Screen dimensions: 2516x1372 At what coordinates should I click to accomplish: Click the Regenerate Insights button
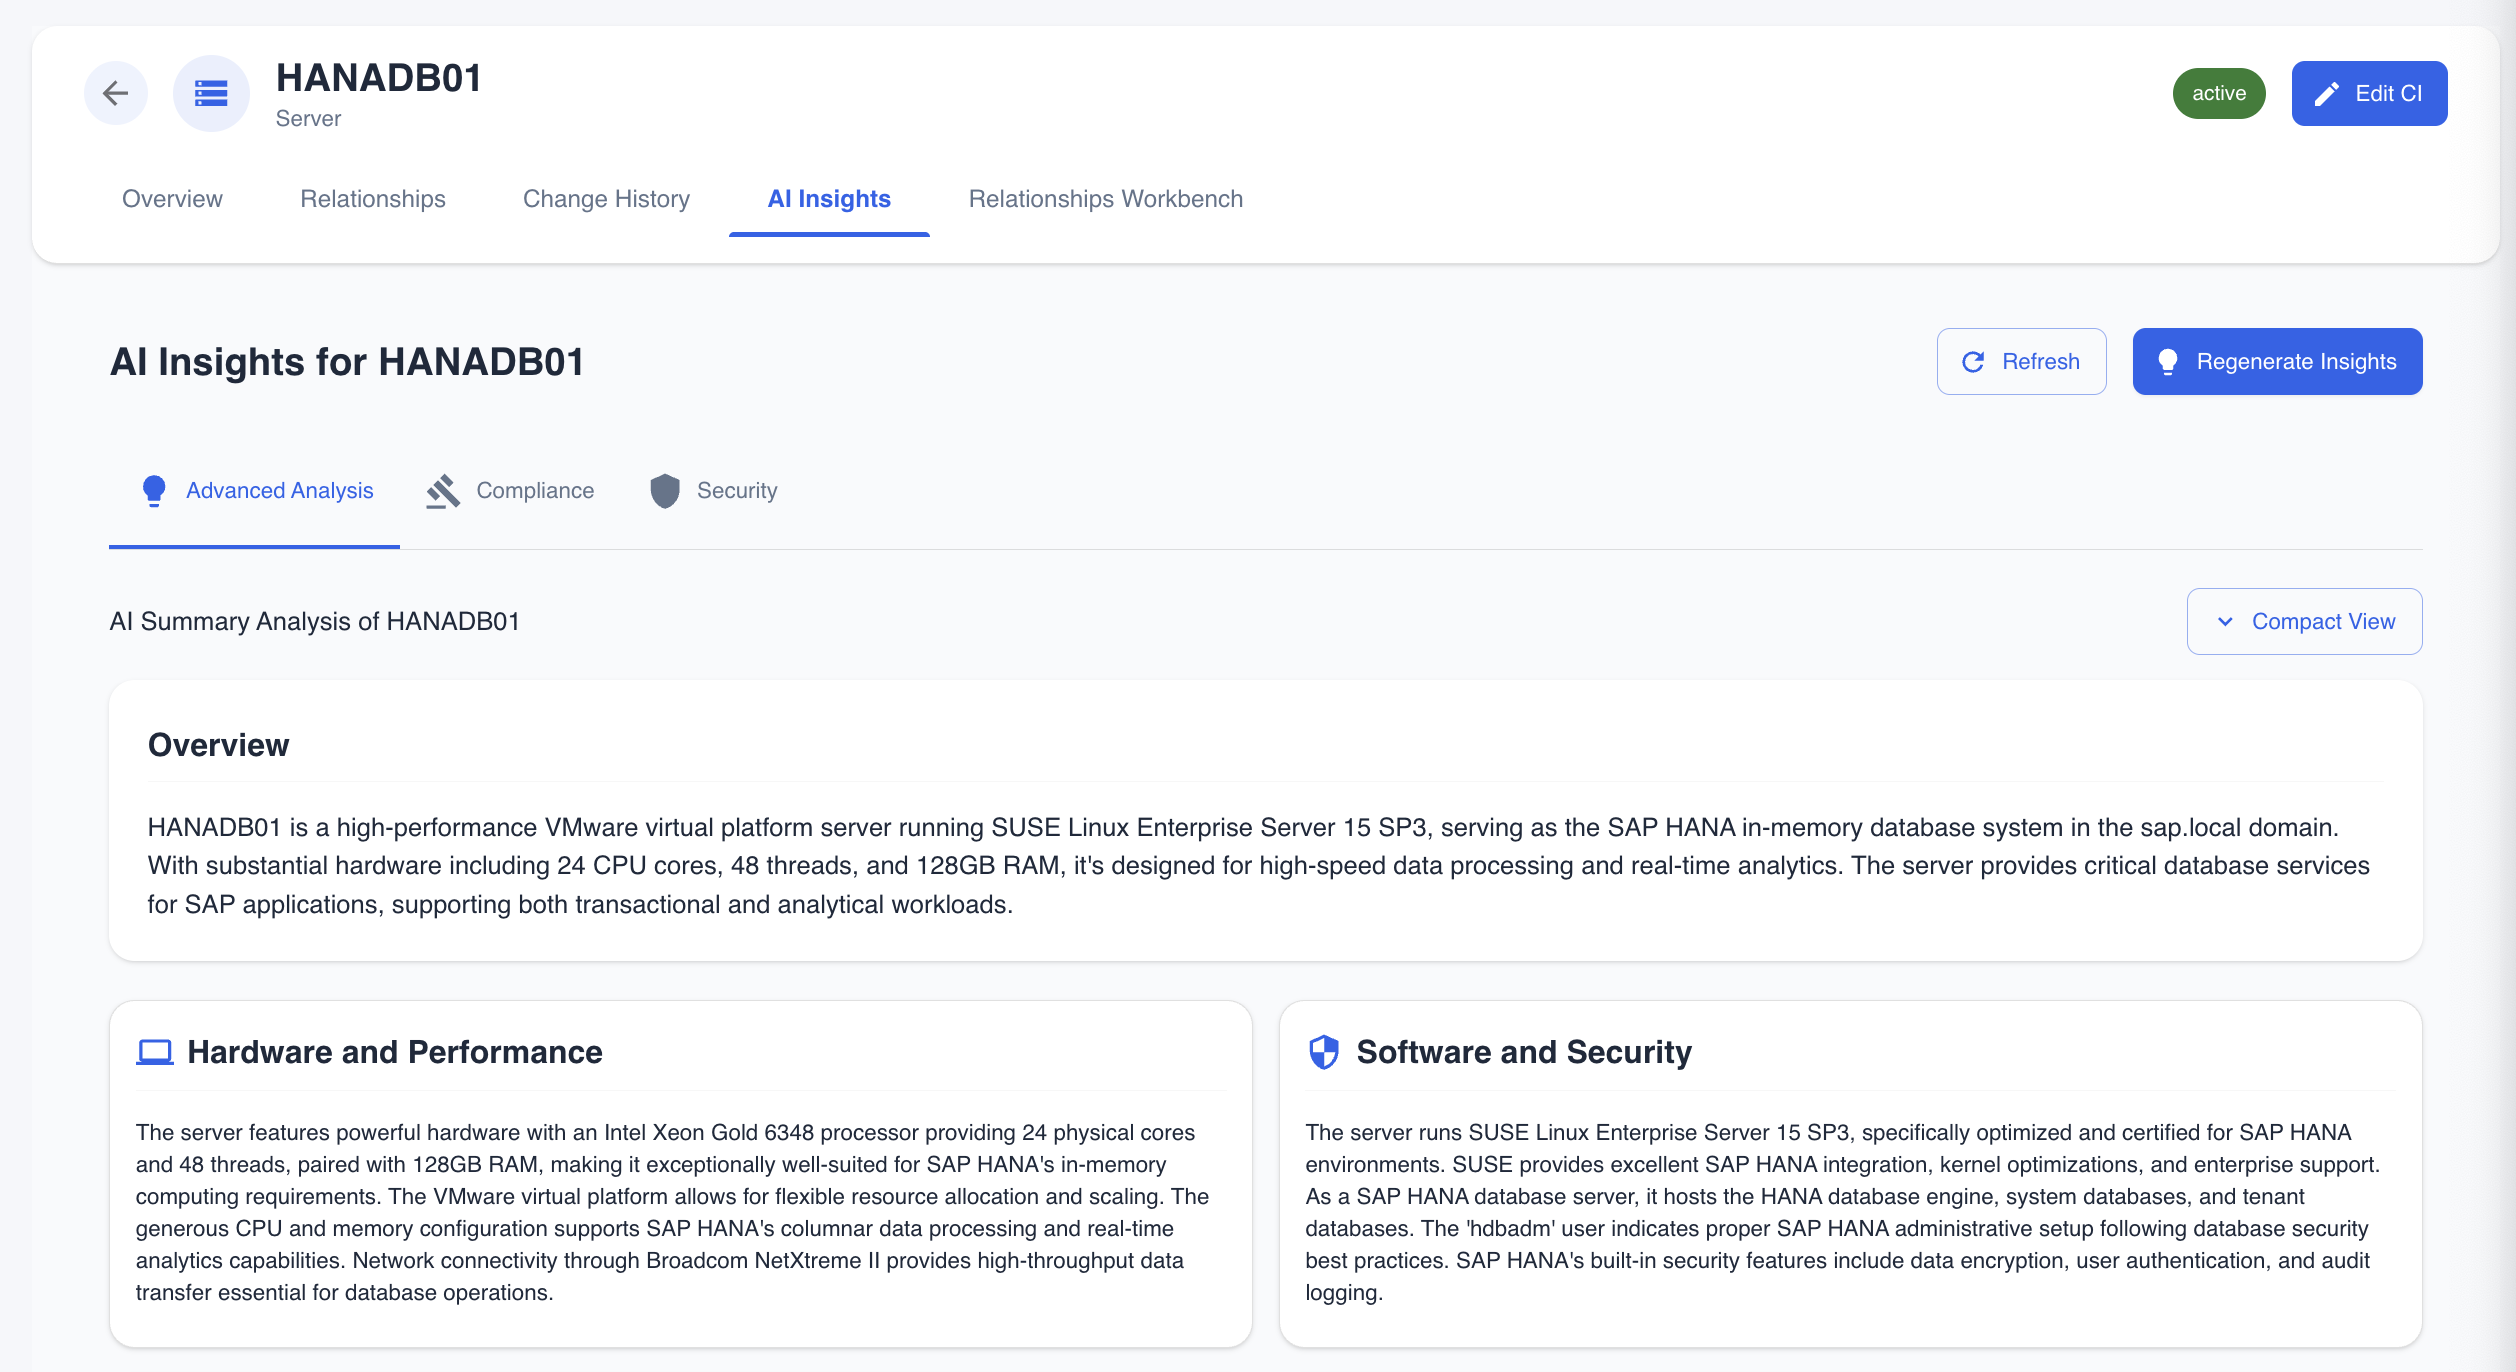pyautogui.click(x=2277, y=361)
